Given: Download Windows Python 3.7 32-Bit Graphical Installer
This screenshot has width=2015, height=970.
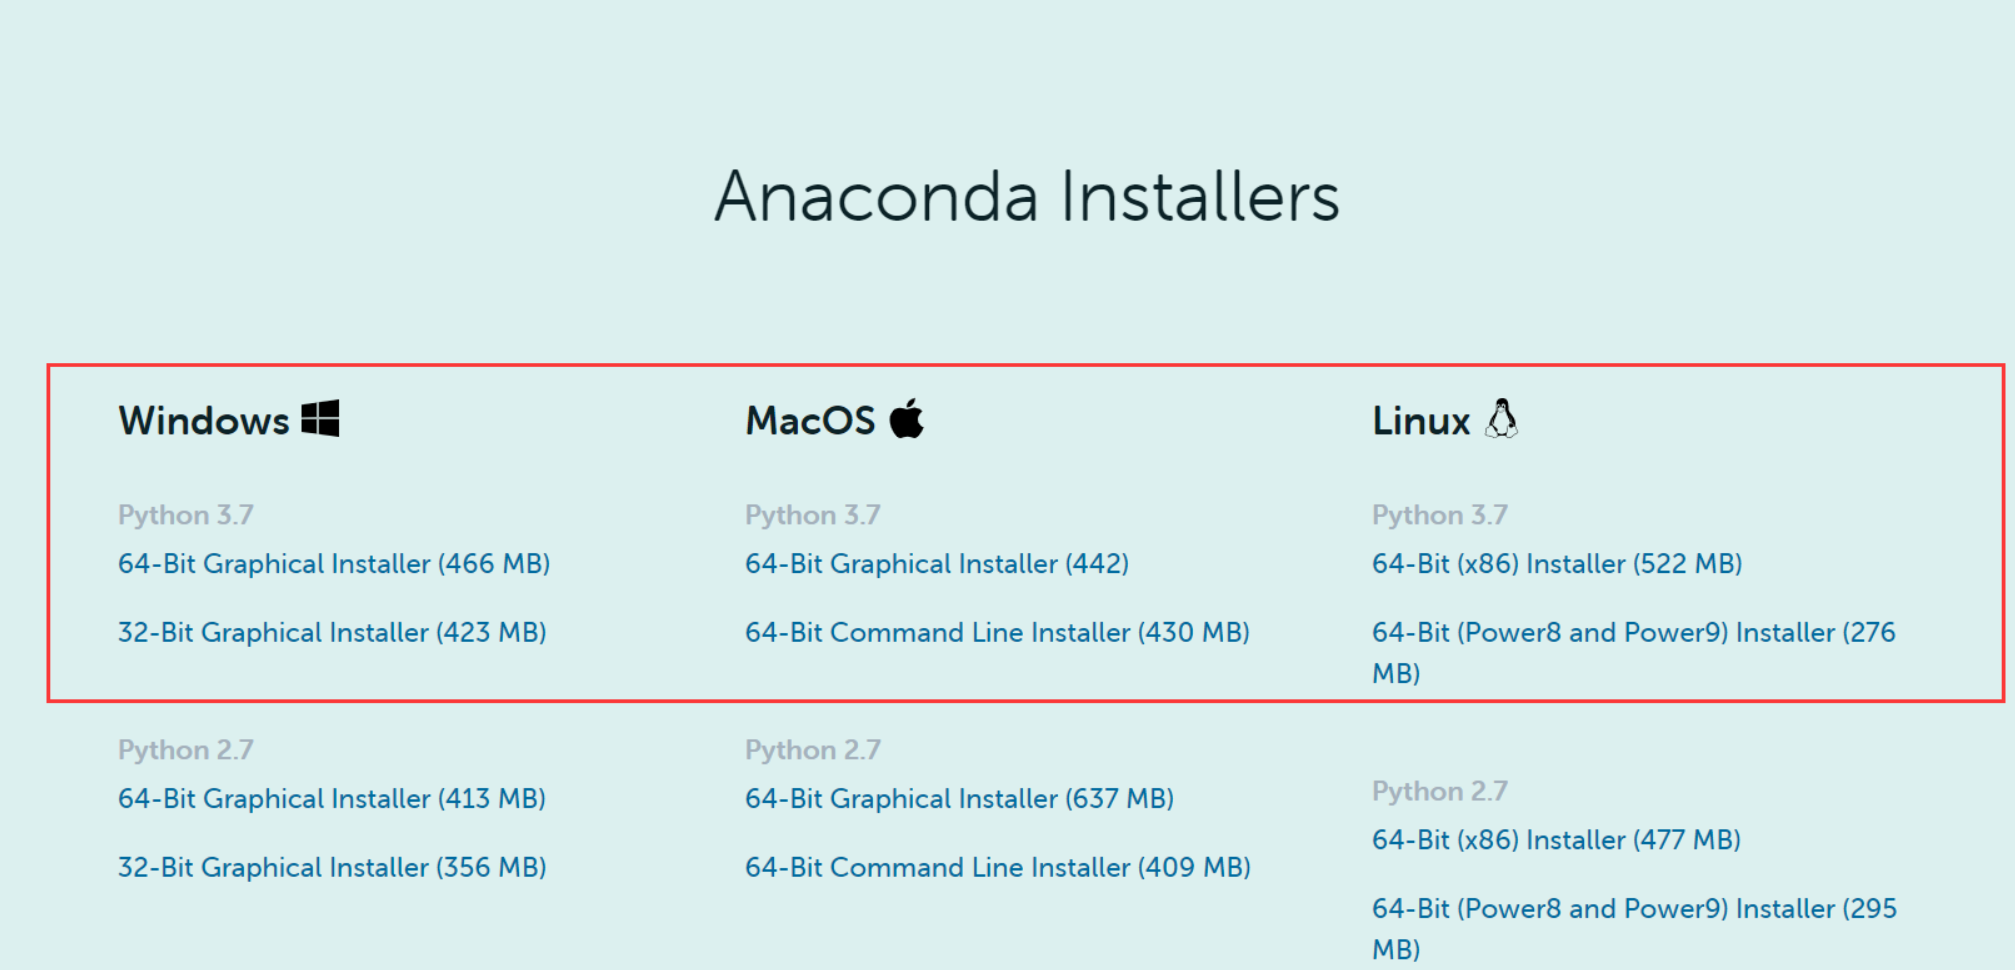Looking at the screenshot, I should (332, 633).
